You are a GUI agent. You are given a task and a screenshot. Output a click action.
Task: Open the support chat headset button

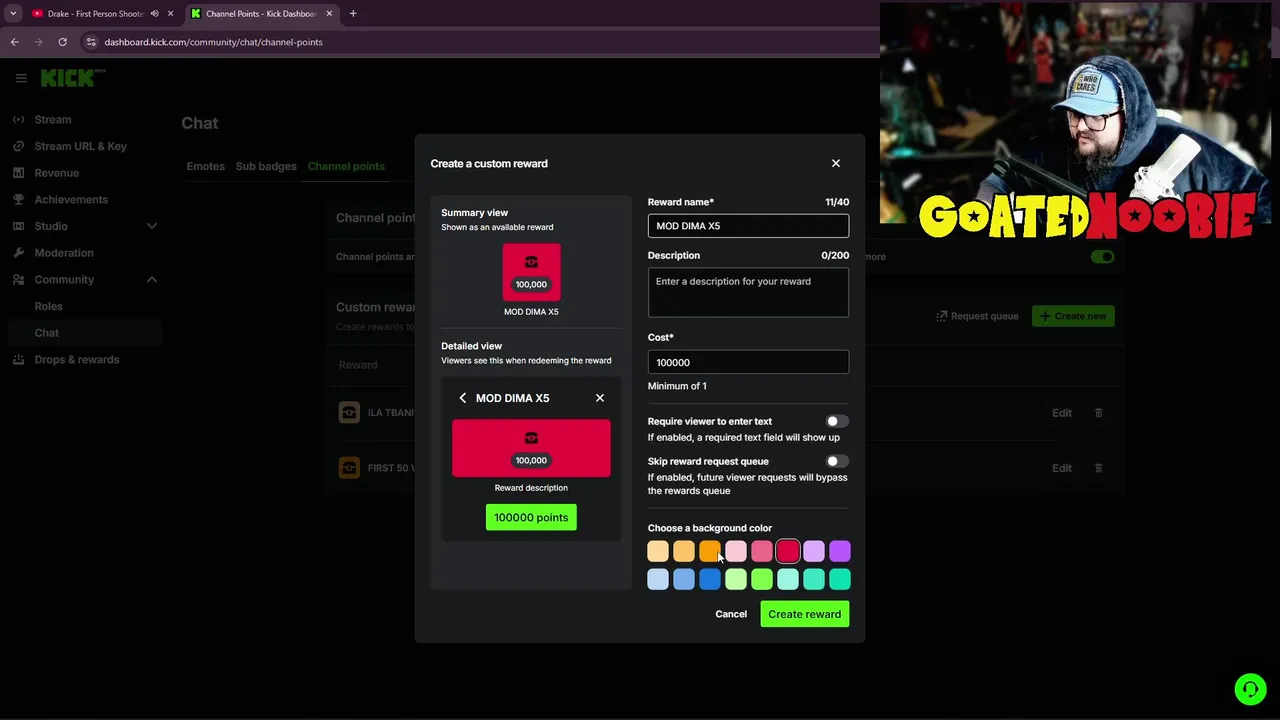click(x=1250, y=689)
